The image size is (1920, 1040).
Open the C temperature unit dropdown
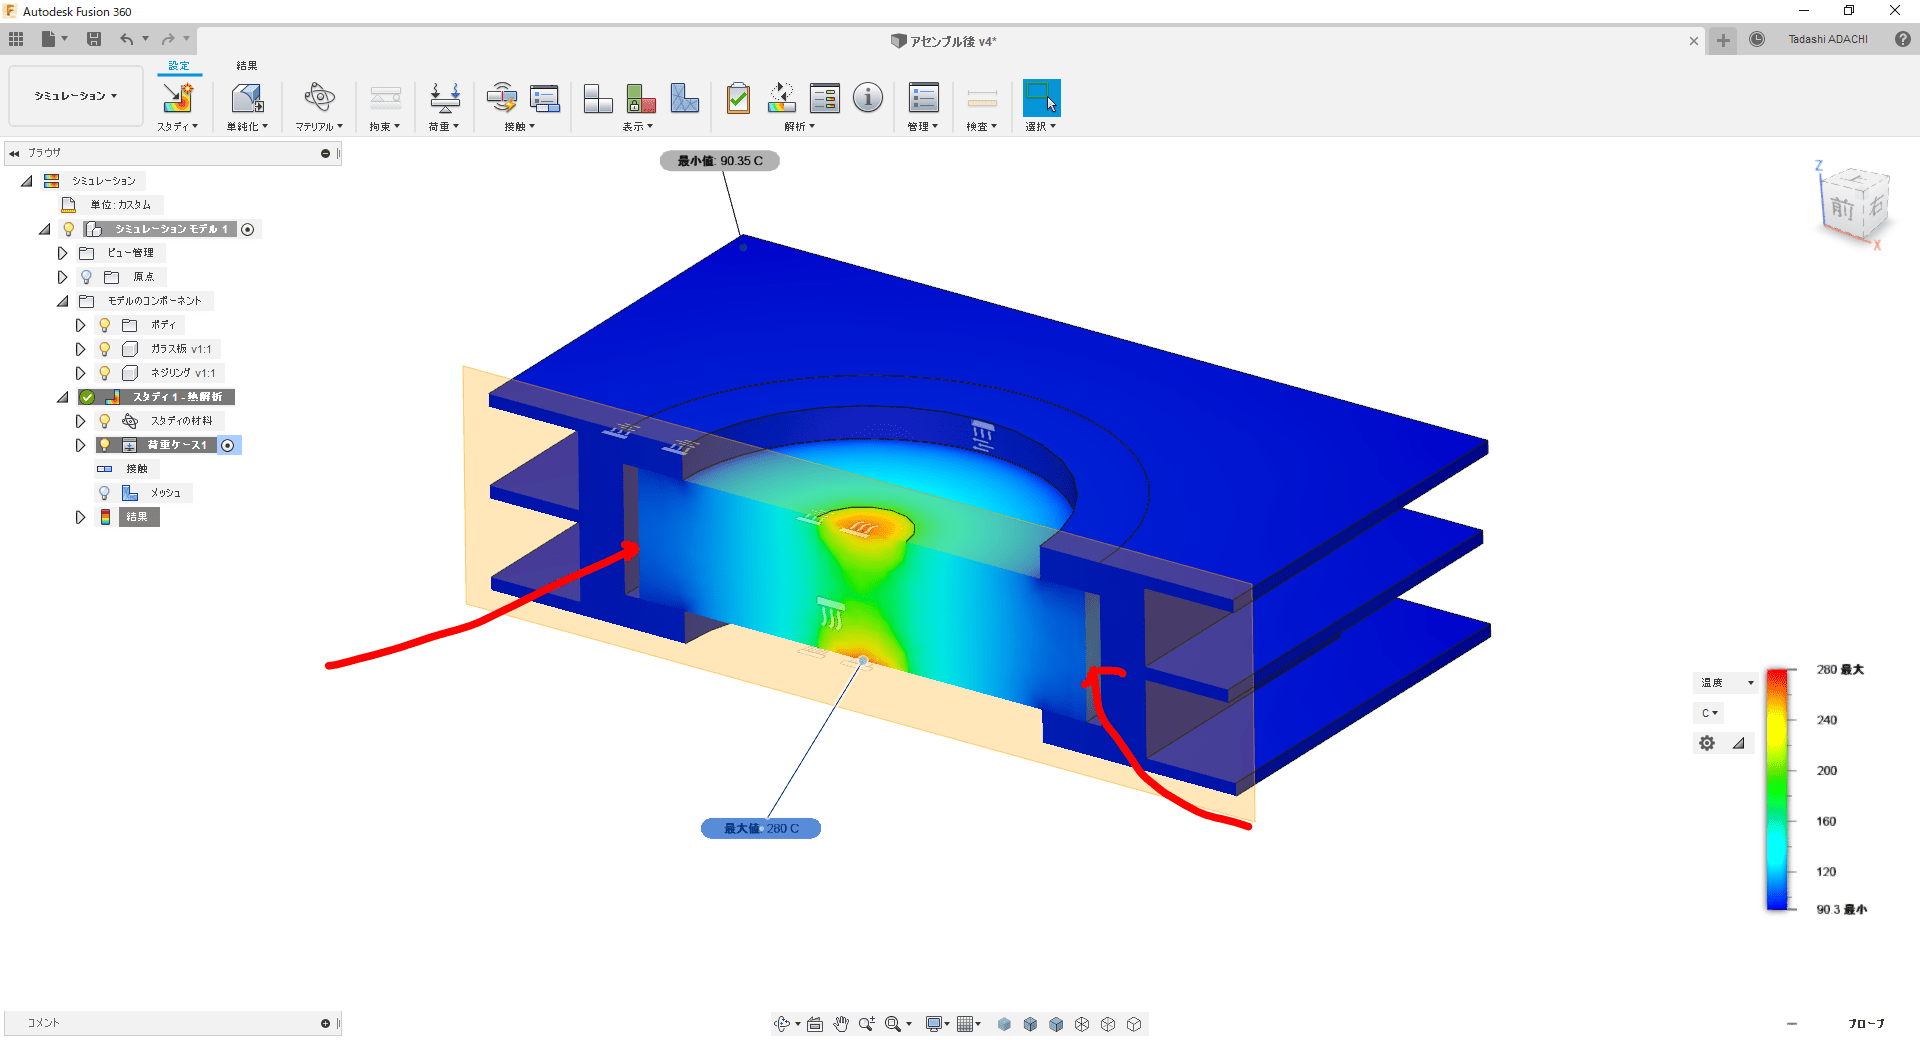[1708, 712]
